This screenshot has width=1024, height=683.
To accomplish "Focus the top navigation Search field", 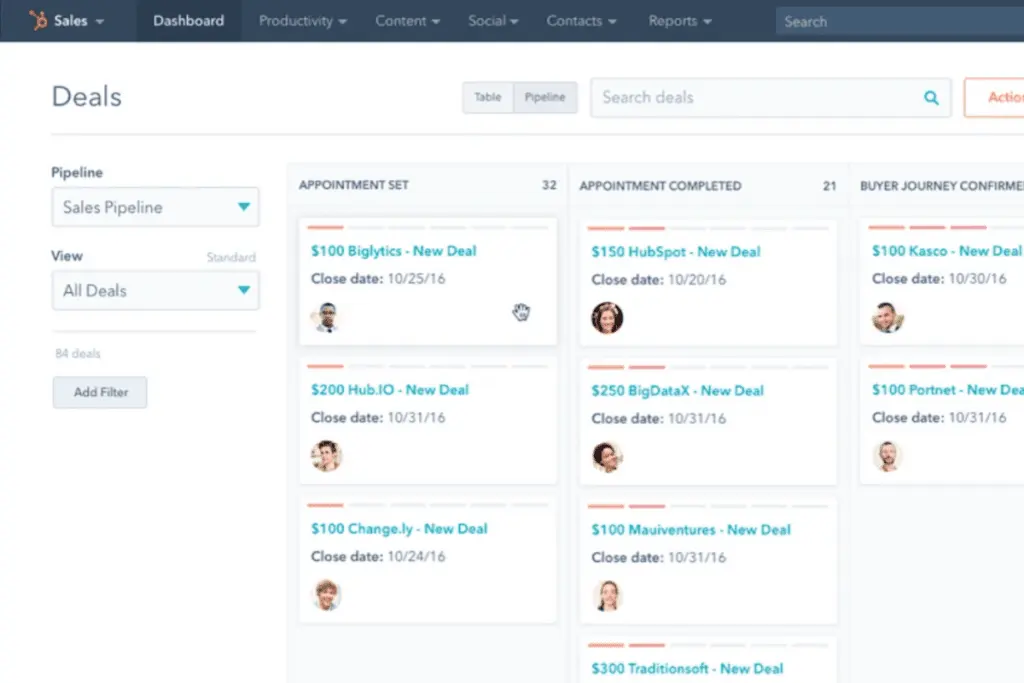I will point(900,22).
